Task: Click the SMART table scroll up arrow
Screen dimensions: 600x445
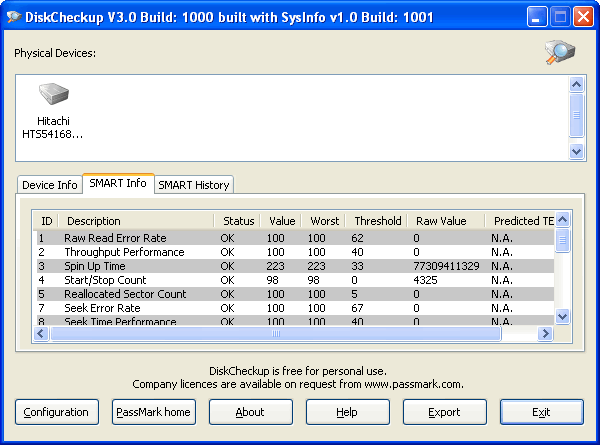Action: [x=562, y=220]
